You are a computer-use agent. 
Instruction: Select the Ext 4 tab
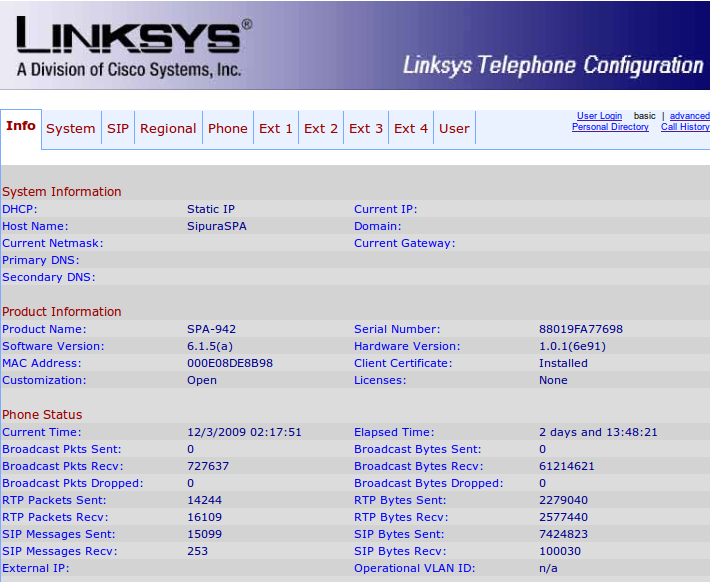click(x=411, y=129)
